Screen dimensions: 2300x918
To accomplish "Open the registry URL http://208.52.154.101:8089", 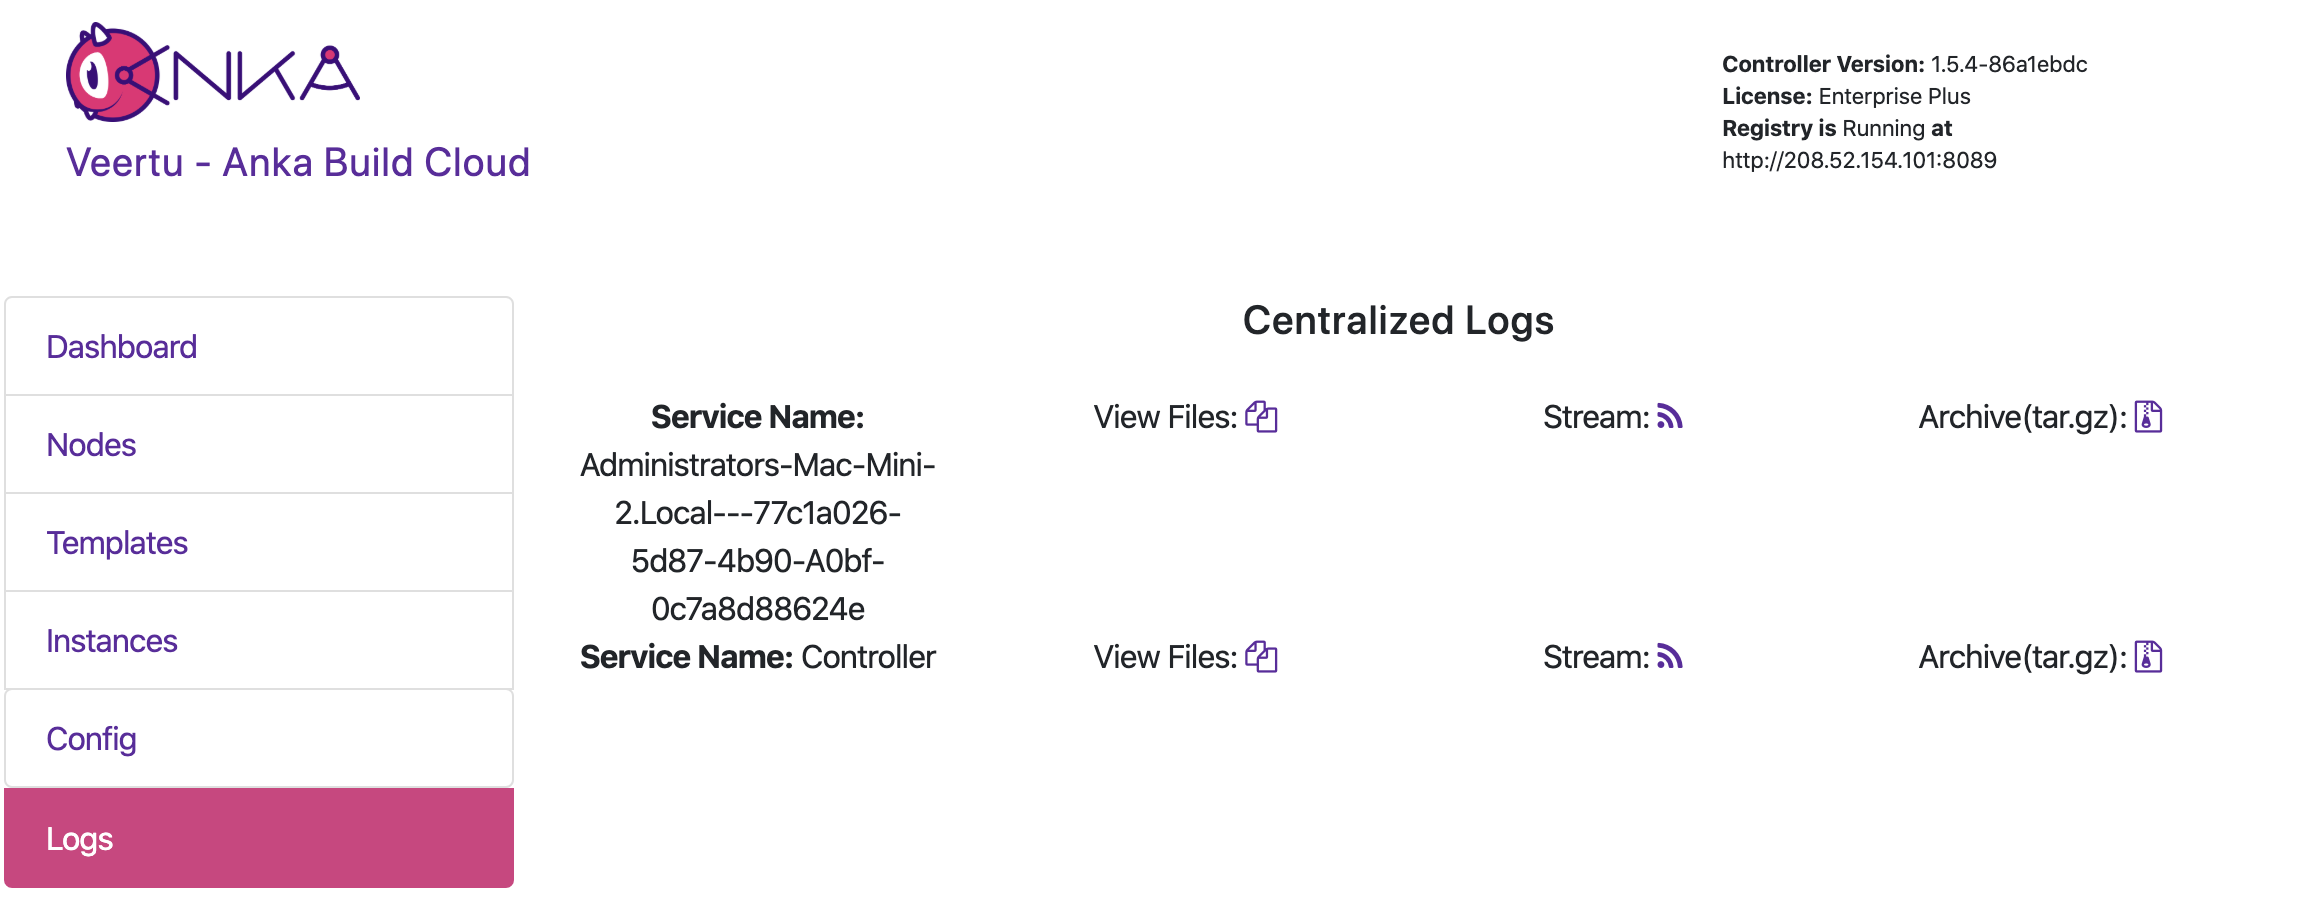I will pyautogui.click(x=1858, y=159).
